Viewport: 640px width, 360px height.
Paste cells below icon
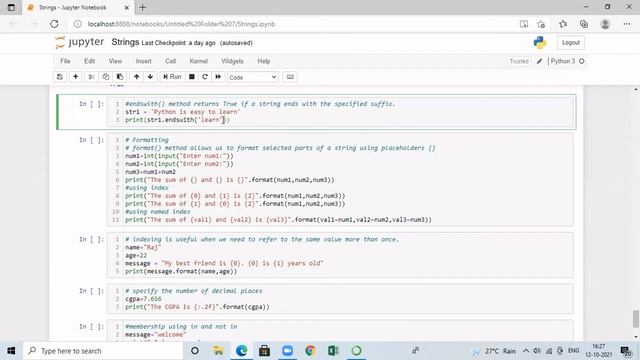[120, 77]
